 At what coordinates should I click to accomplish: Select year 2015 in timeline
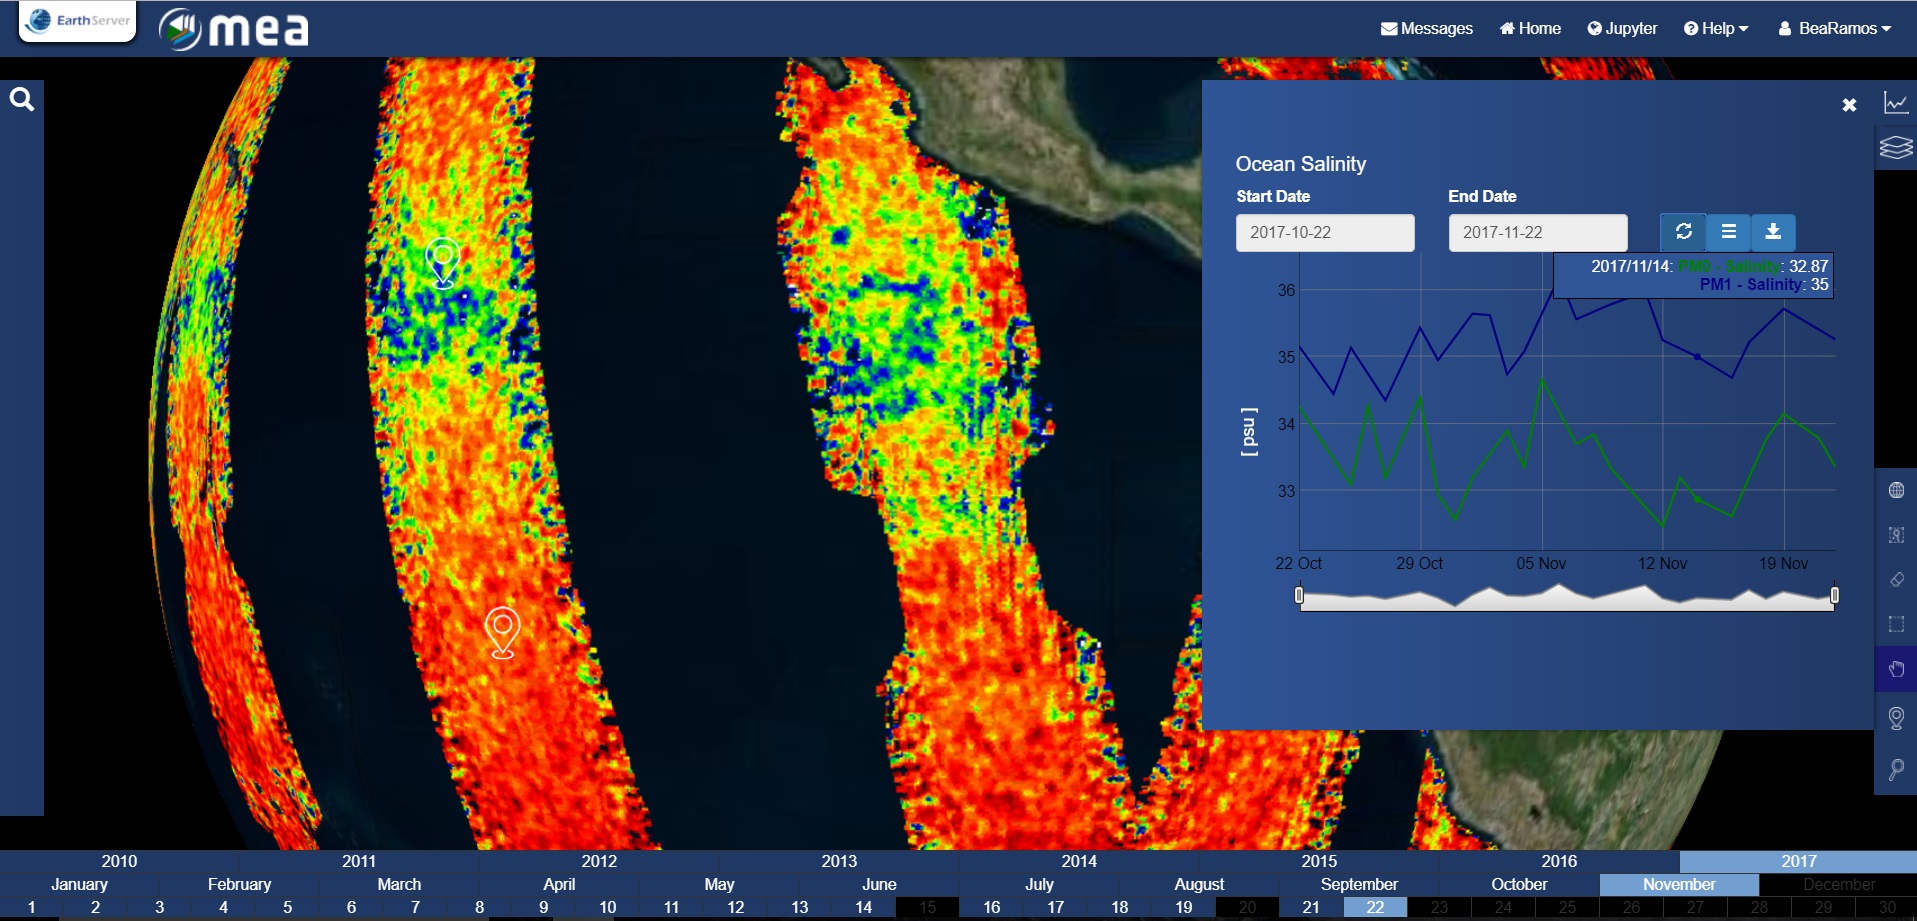pyautogui.click(x=1319, y=861)
